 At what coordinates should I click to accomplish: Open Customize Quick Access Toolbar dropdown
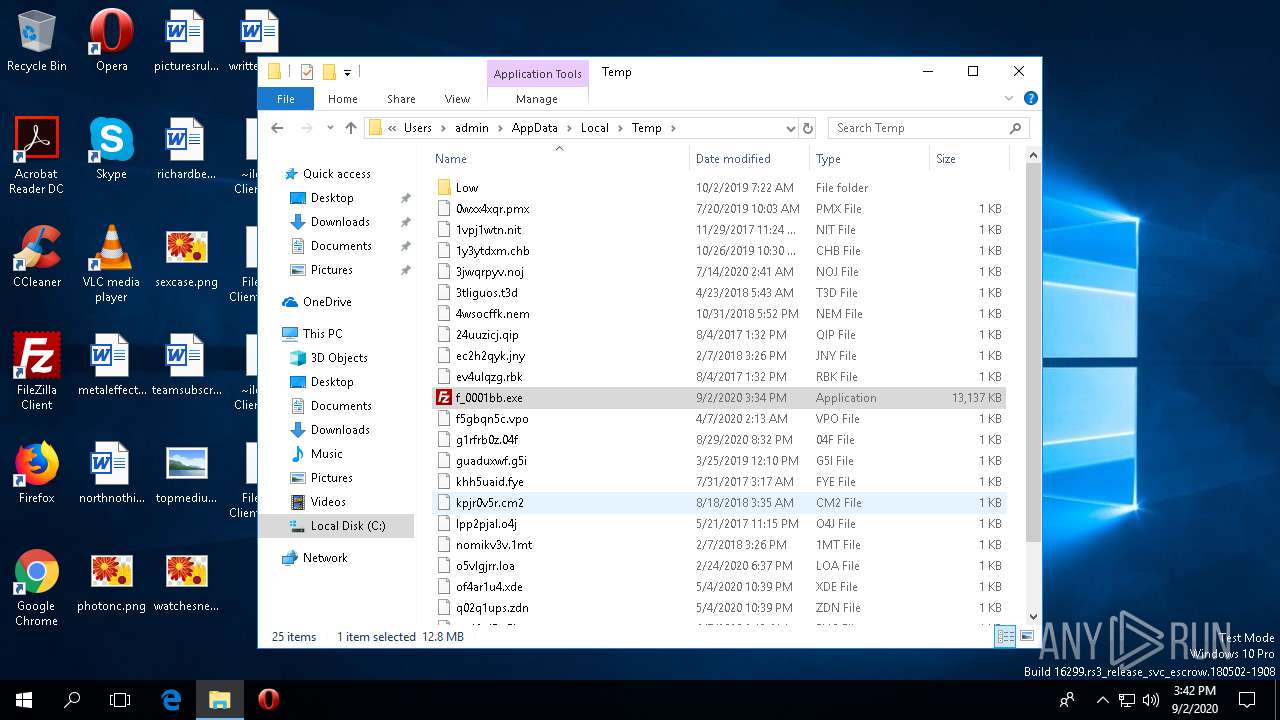347,72
